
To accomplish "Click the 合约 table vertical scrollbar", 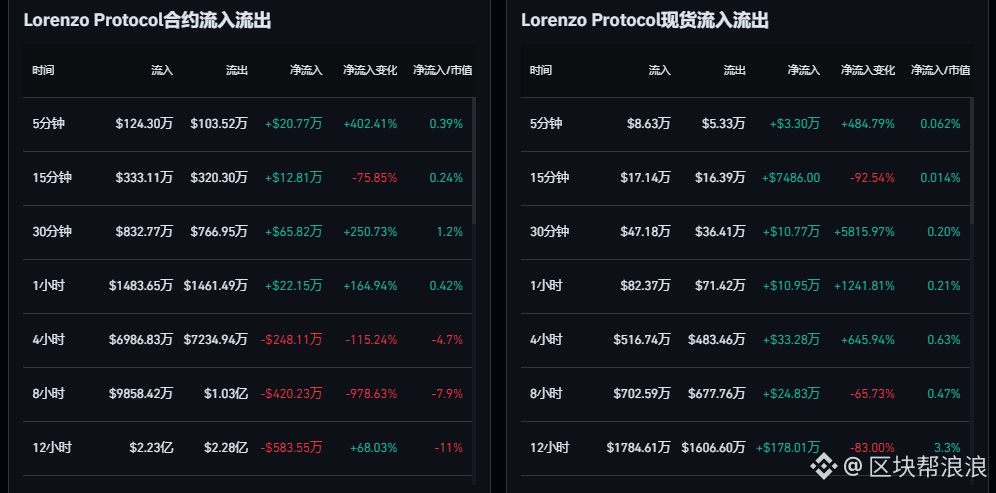I will coord(474,160).
